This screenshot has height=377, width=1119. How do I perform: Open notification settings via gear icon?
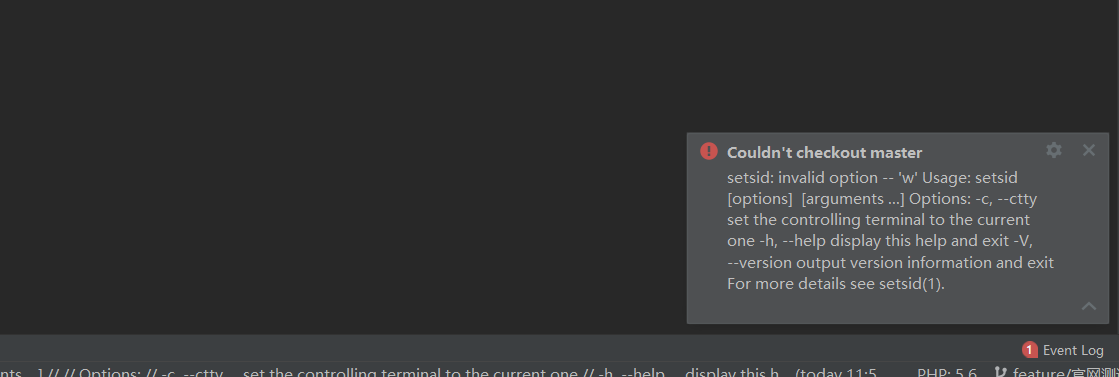coord(1053,150)
